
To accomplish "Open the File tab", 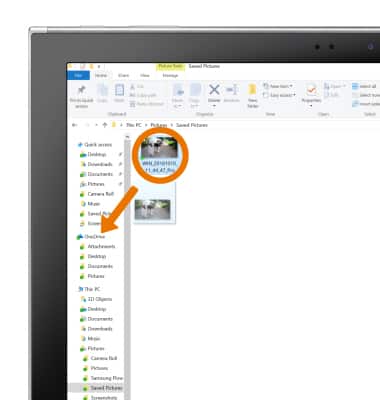I will click(x=78, y=76).
